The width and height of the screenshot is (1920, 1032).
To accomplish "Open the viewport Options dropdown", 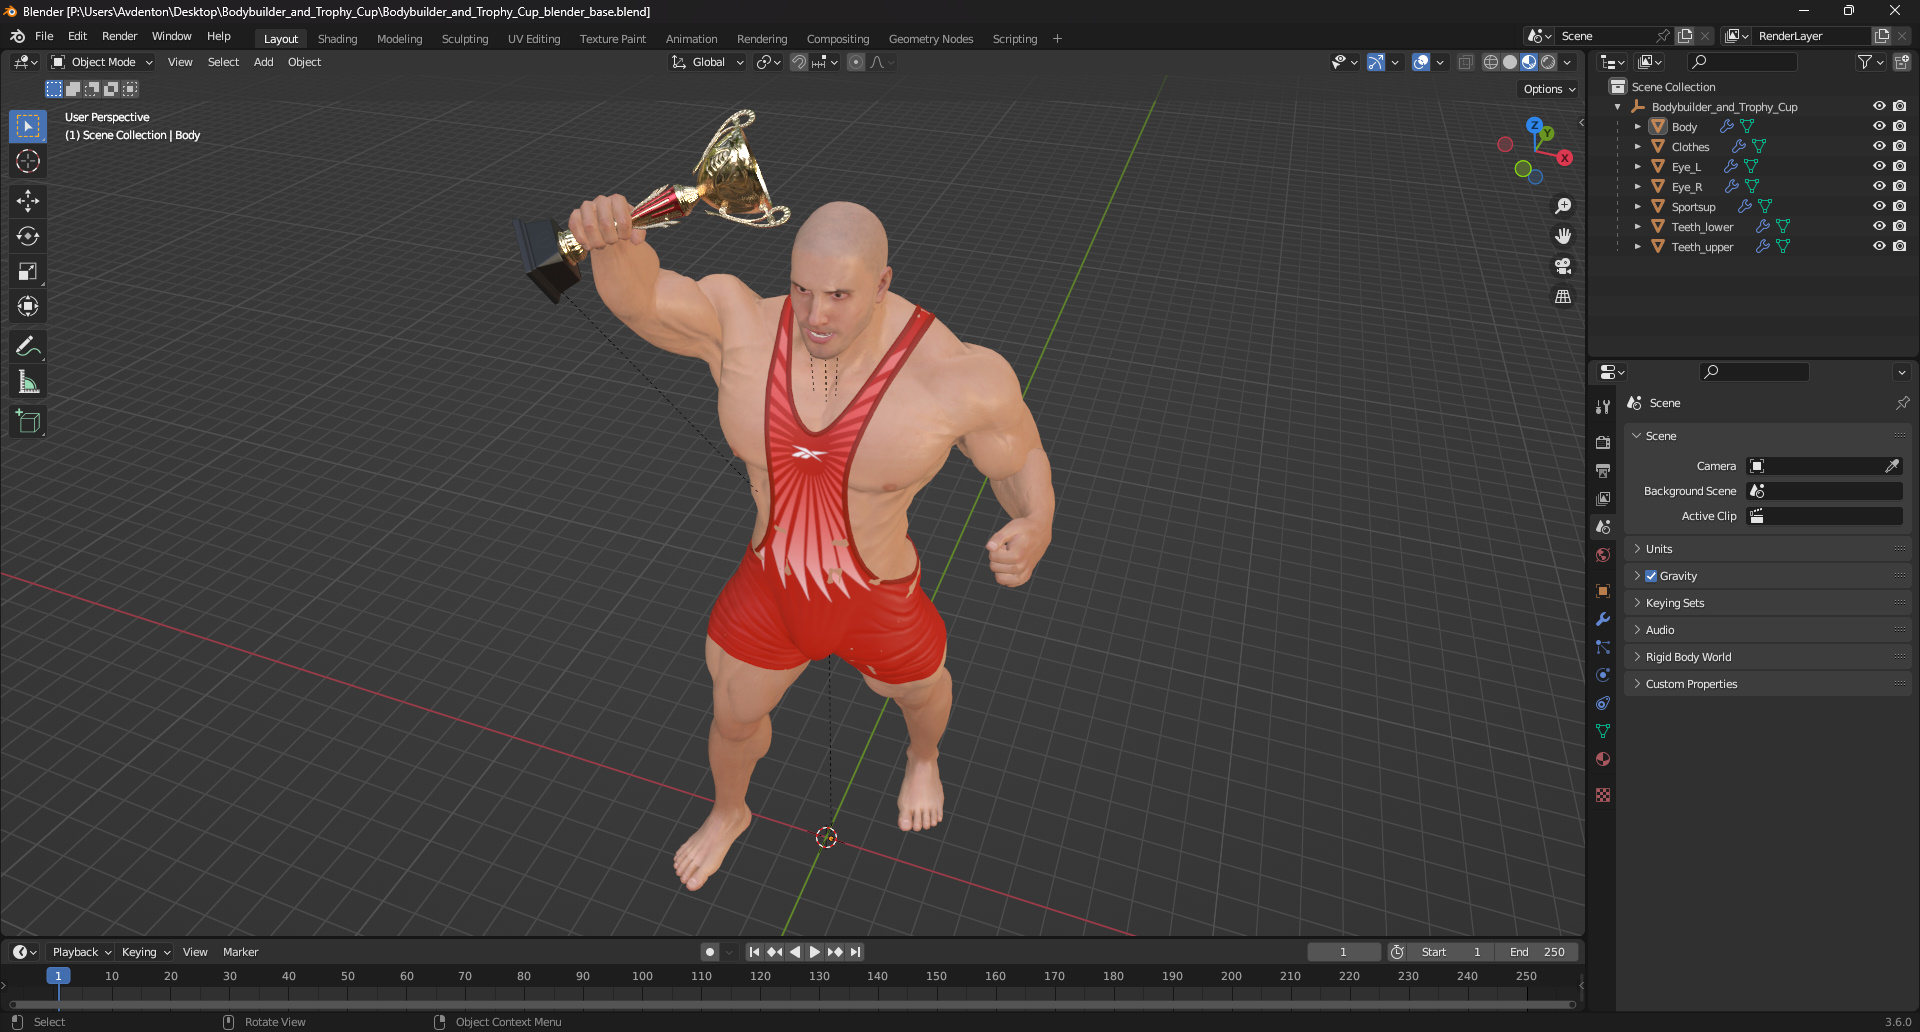I will (1549, 89).
